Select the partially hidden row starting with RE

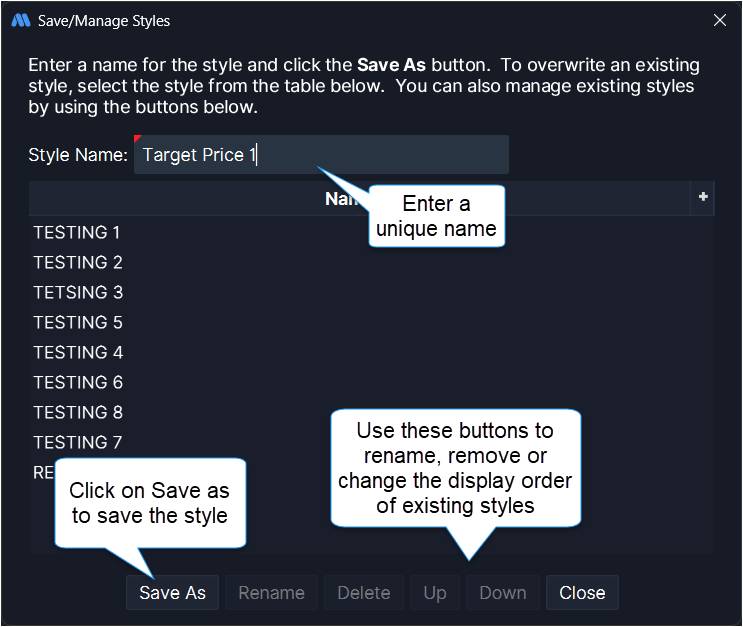tap(42, 472)
